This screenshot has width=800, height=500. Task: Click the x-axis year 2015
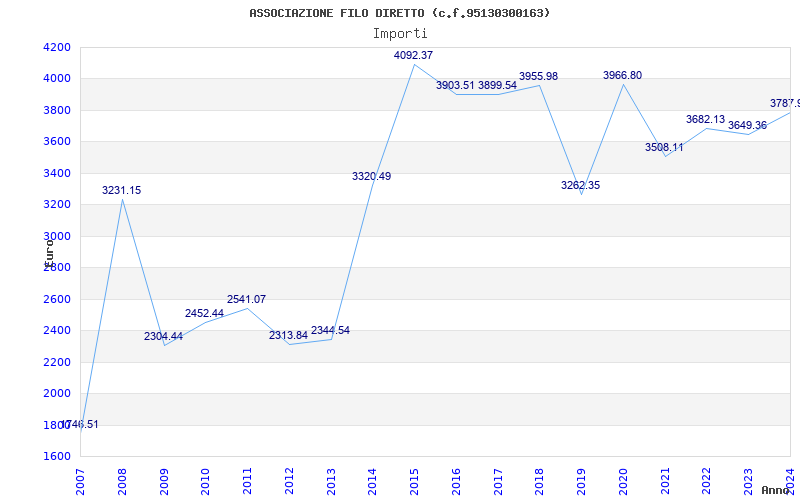click(x=414, y=481)
